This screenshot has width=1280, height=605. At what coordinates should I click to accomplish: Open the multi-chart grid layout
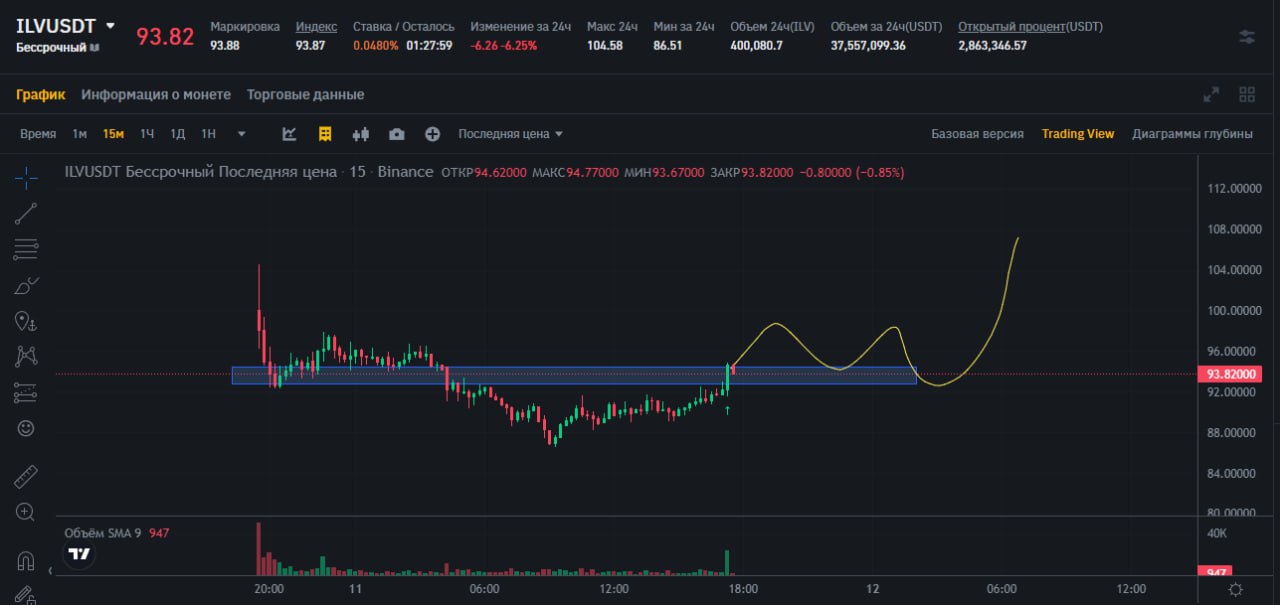point(1247,95)
